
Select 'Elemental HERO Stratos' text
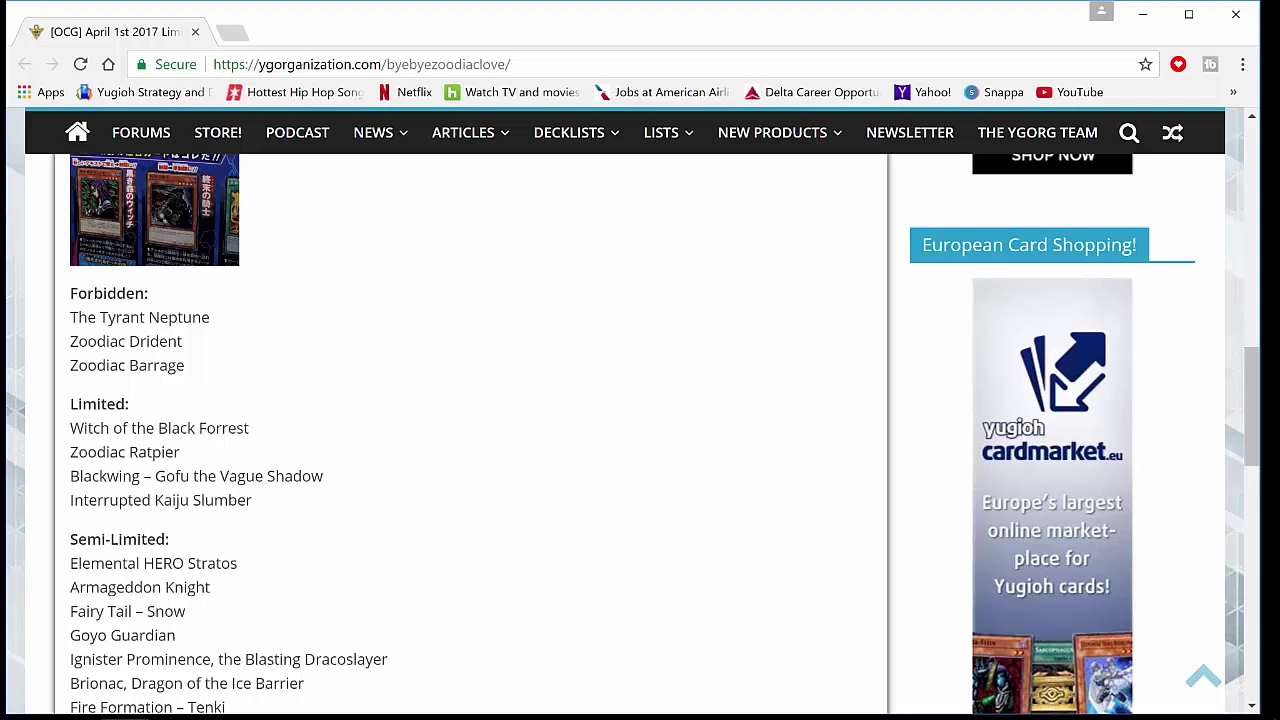153,563
